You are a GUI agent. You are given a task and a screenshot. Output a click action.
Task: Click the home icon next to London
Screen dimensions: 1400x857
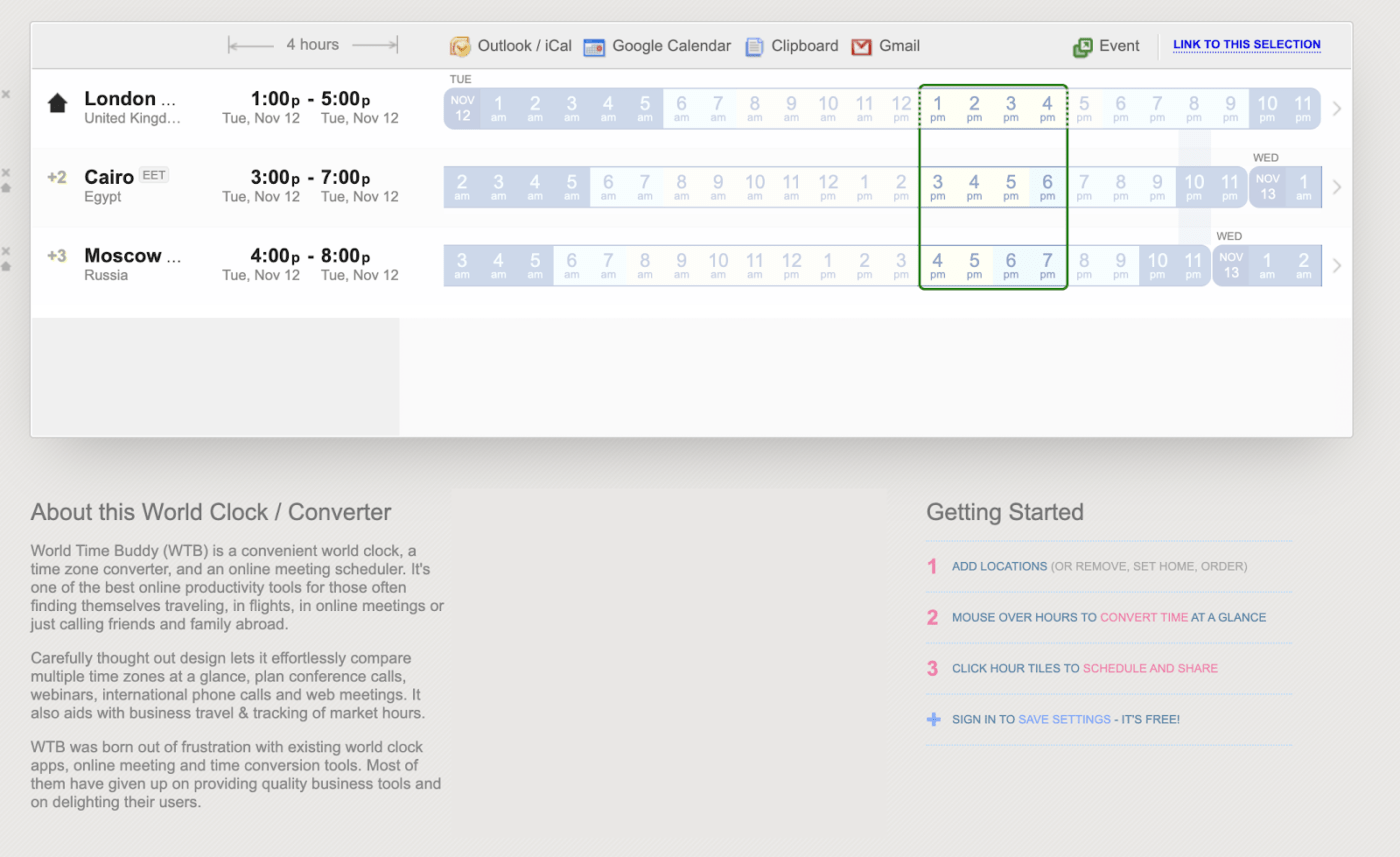tap(57, 102)
